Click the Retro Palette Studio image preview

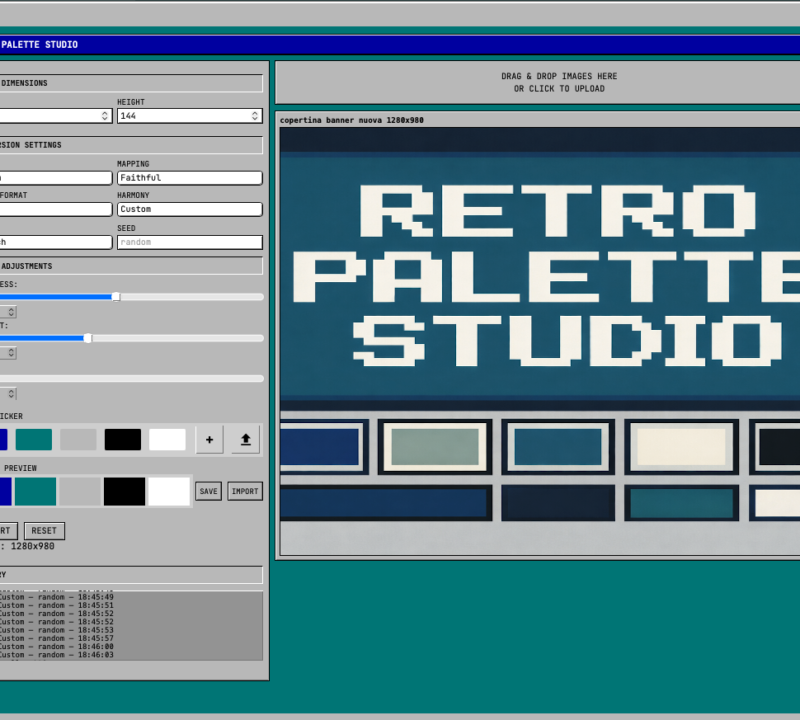click(540, 341)
